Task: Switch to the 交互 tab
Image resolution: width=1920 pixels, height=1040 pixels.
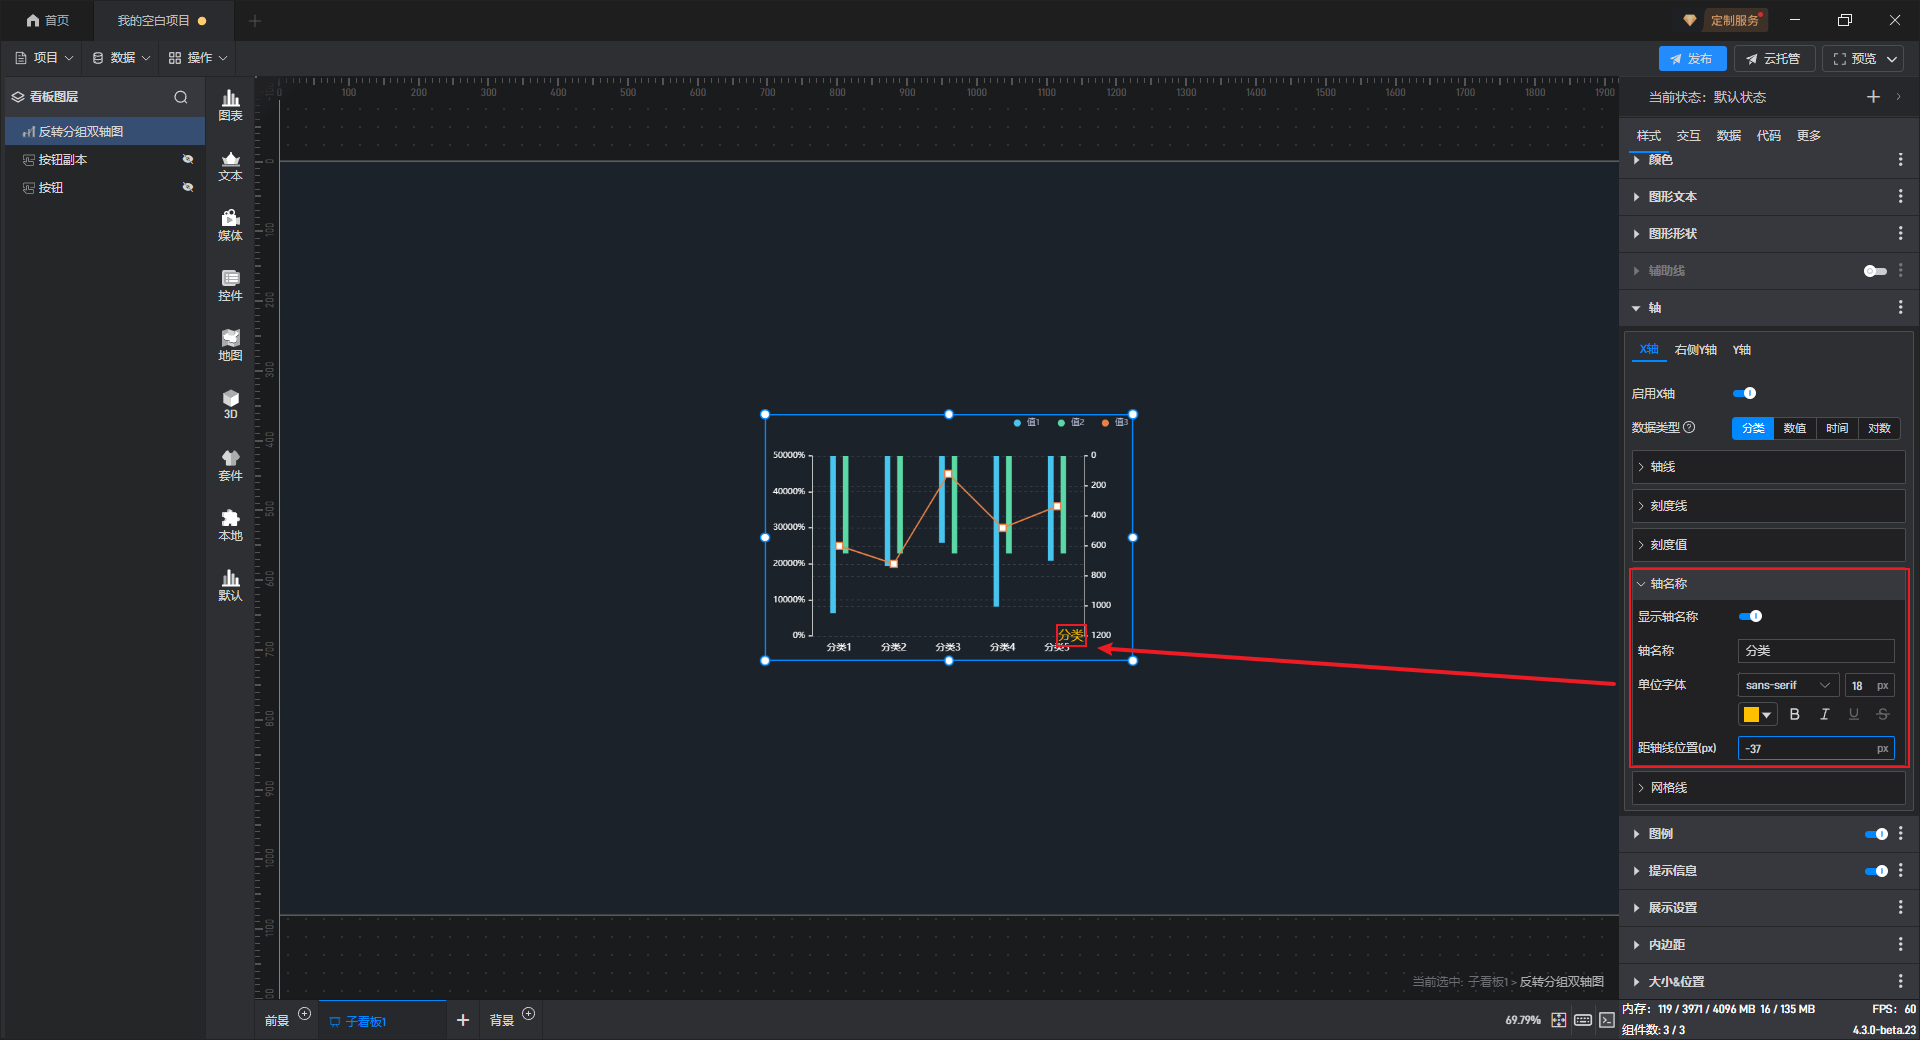Action: click(x=1688, y=136)
